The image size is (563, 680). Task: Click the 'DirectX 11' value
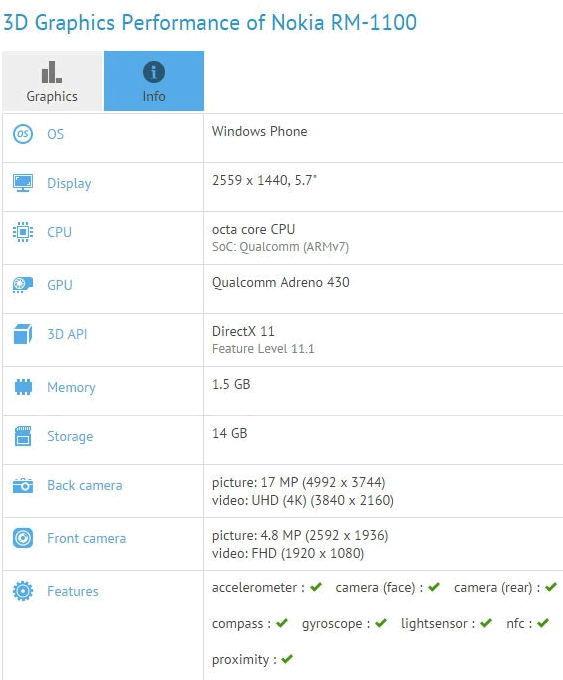pyautogui.click(x=243, y=331)
